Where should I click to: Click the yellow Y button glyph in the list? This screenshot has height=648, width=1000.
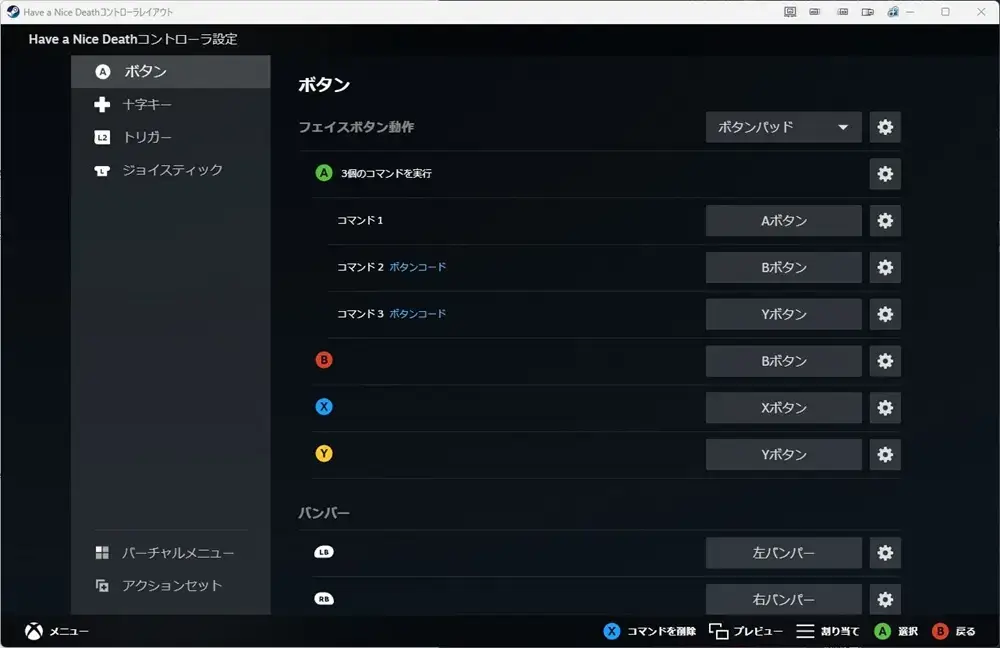point(324,453)
